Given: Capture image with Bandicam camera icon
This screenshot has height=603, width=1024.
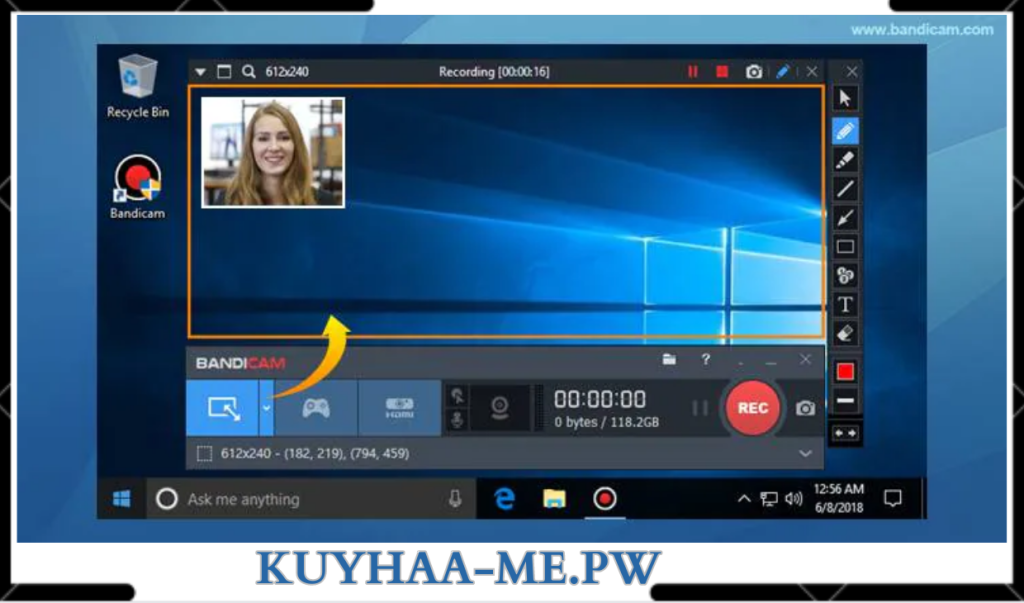Looking at the screenshot, I should point(805,408).
